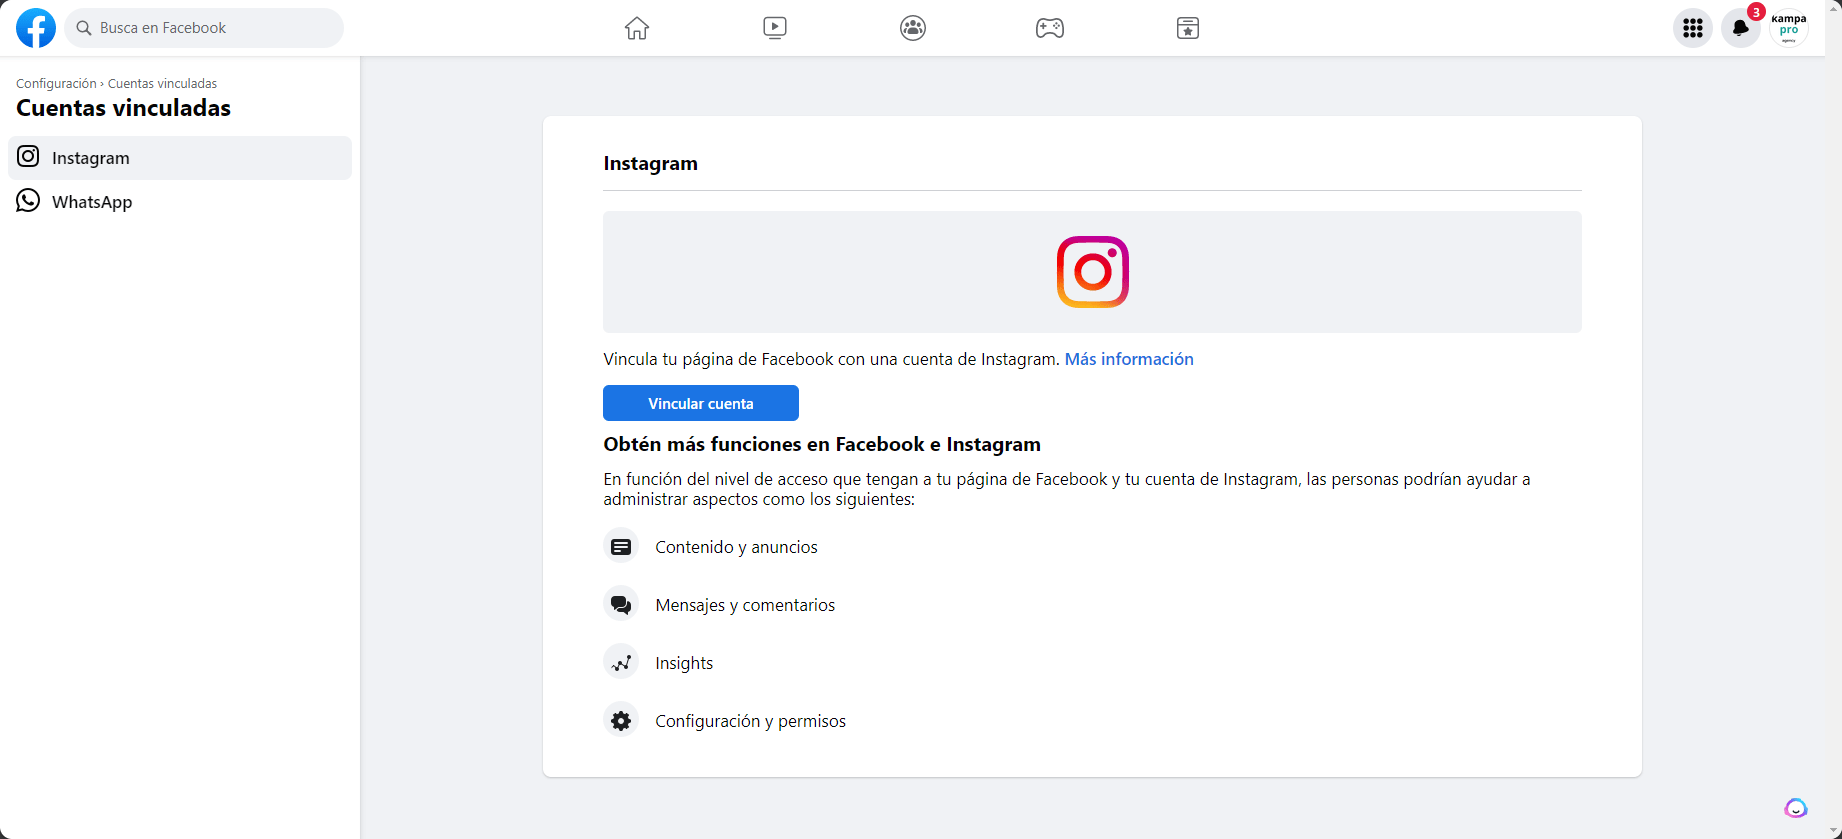
Task: Click the Configuración breadcrumb link
Action: (x=56, y=84)
